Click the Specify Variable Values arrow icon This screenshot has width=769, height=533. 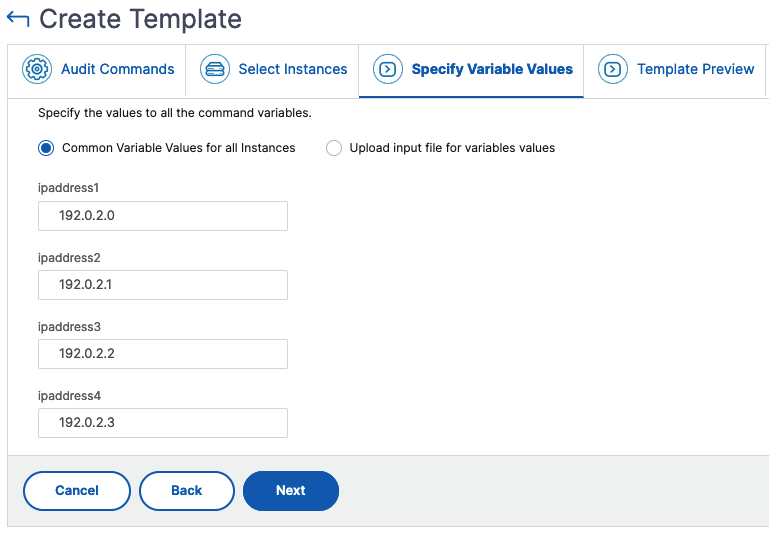click(388, 69)
